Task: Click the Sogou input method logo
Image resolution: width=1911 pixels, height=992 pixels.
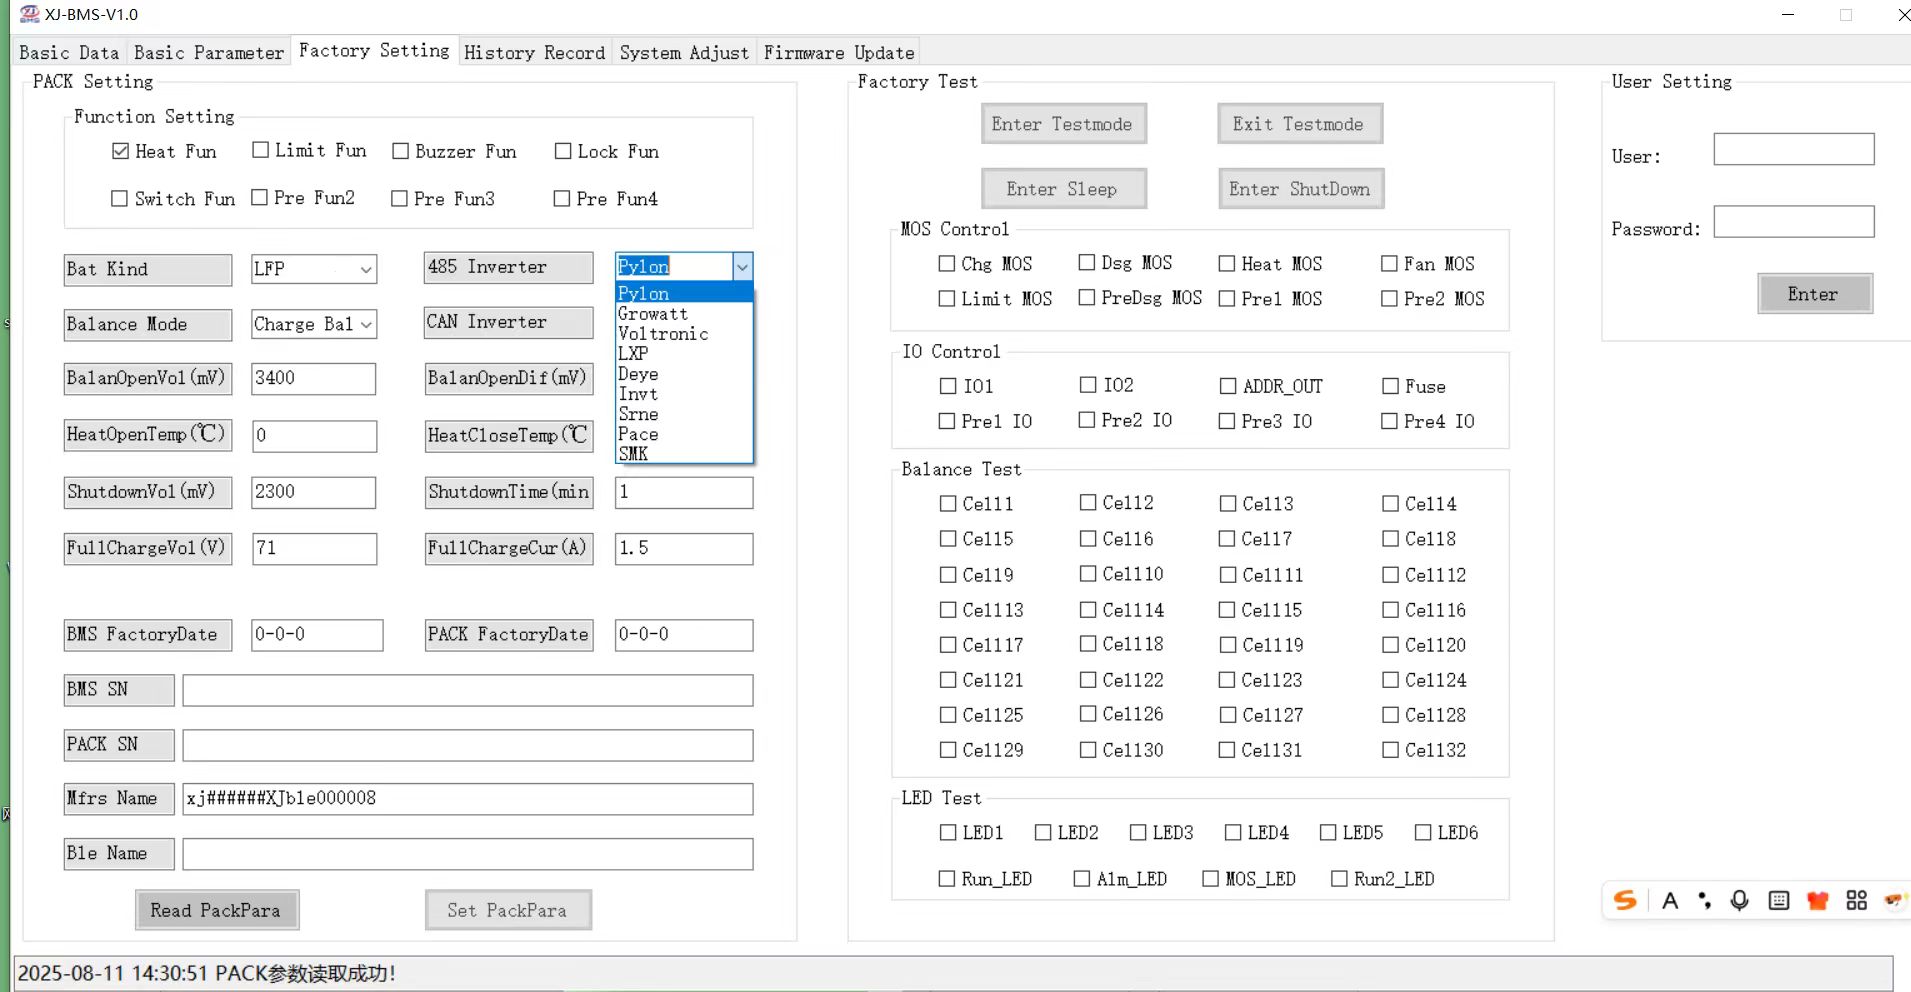Action: coord(1625,901)
